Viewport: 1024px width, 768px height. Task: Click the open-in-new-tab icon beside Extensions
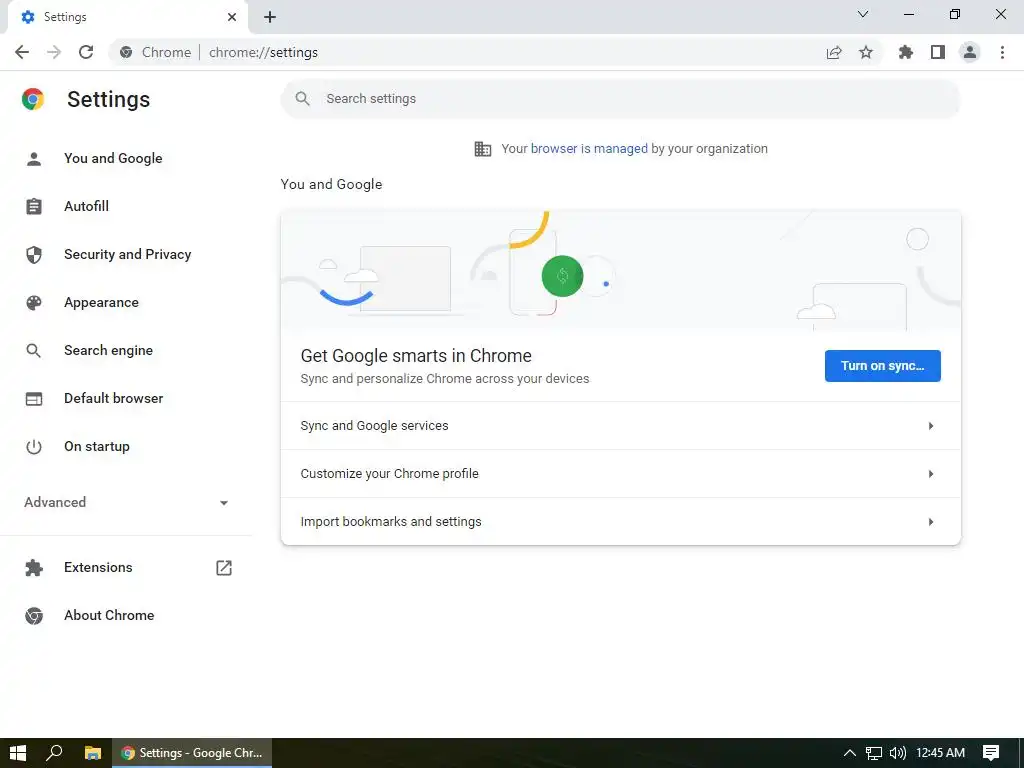[x=224, y=568]
